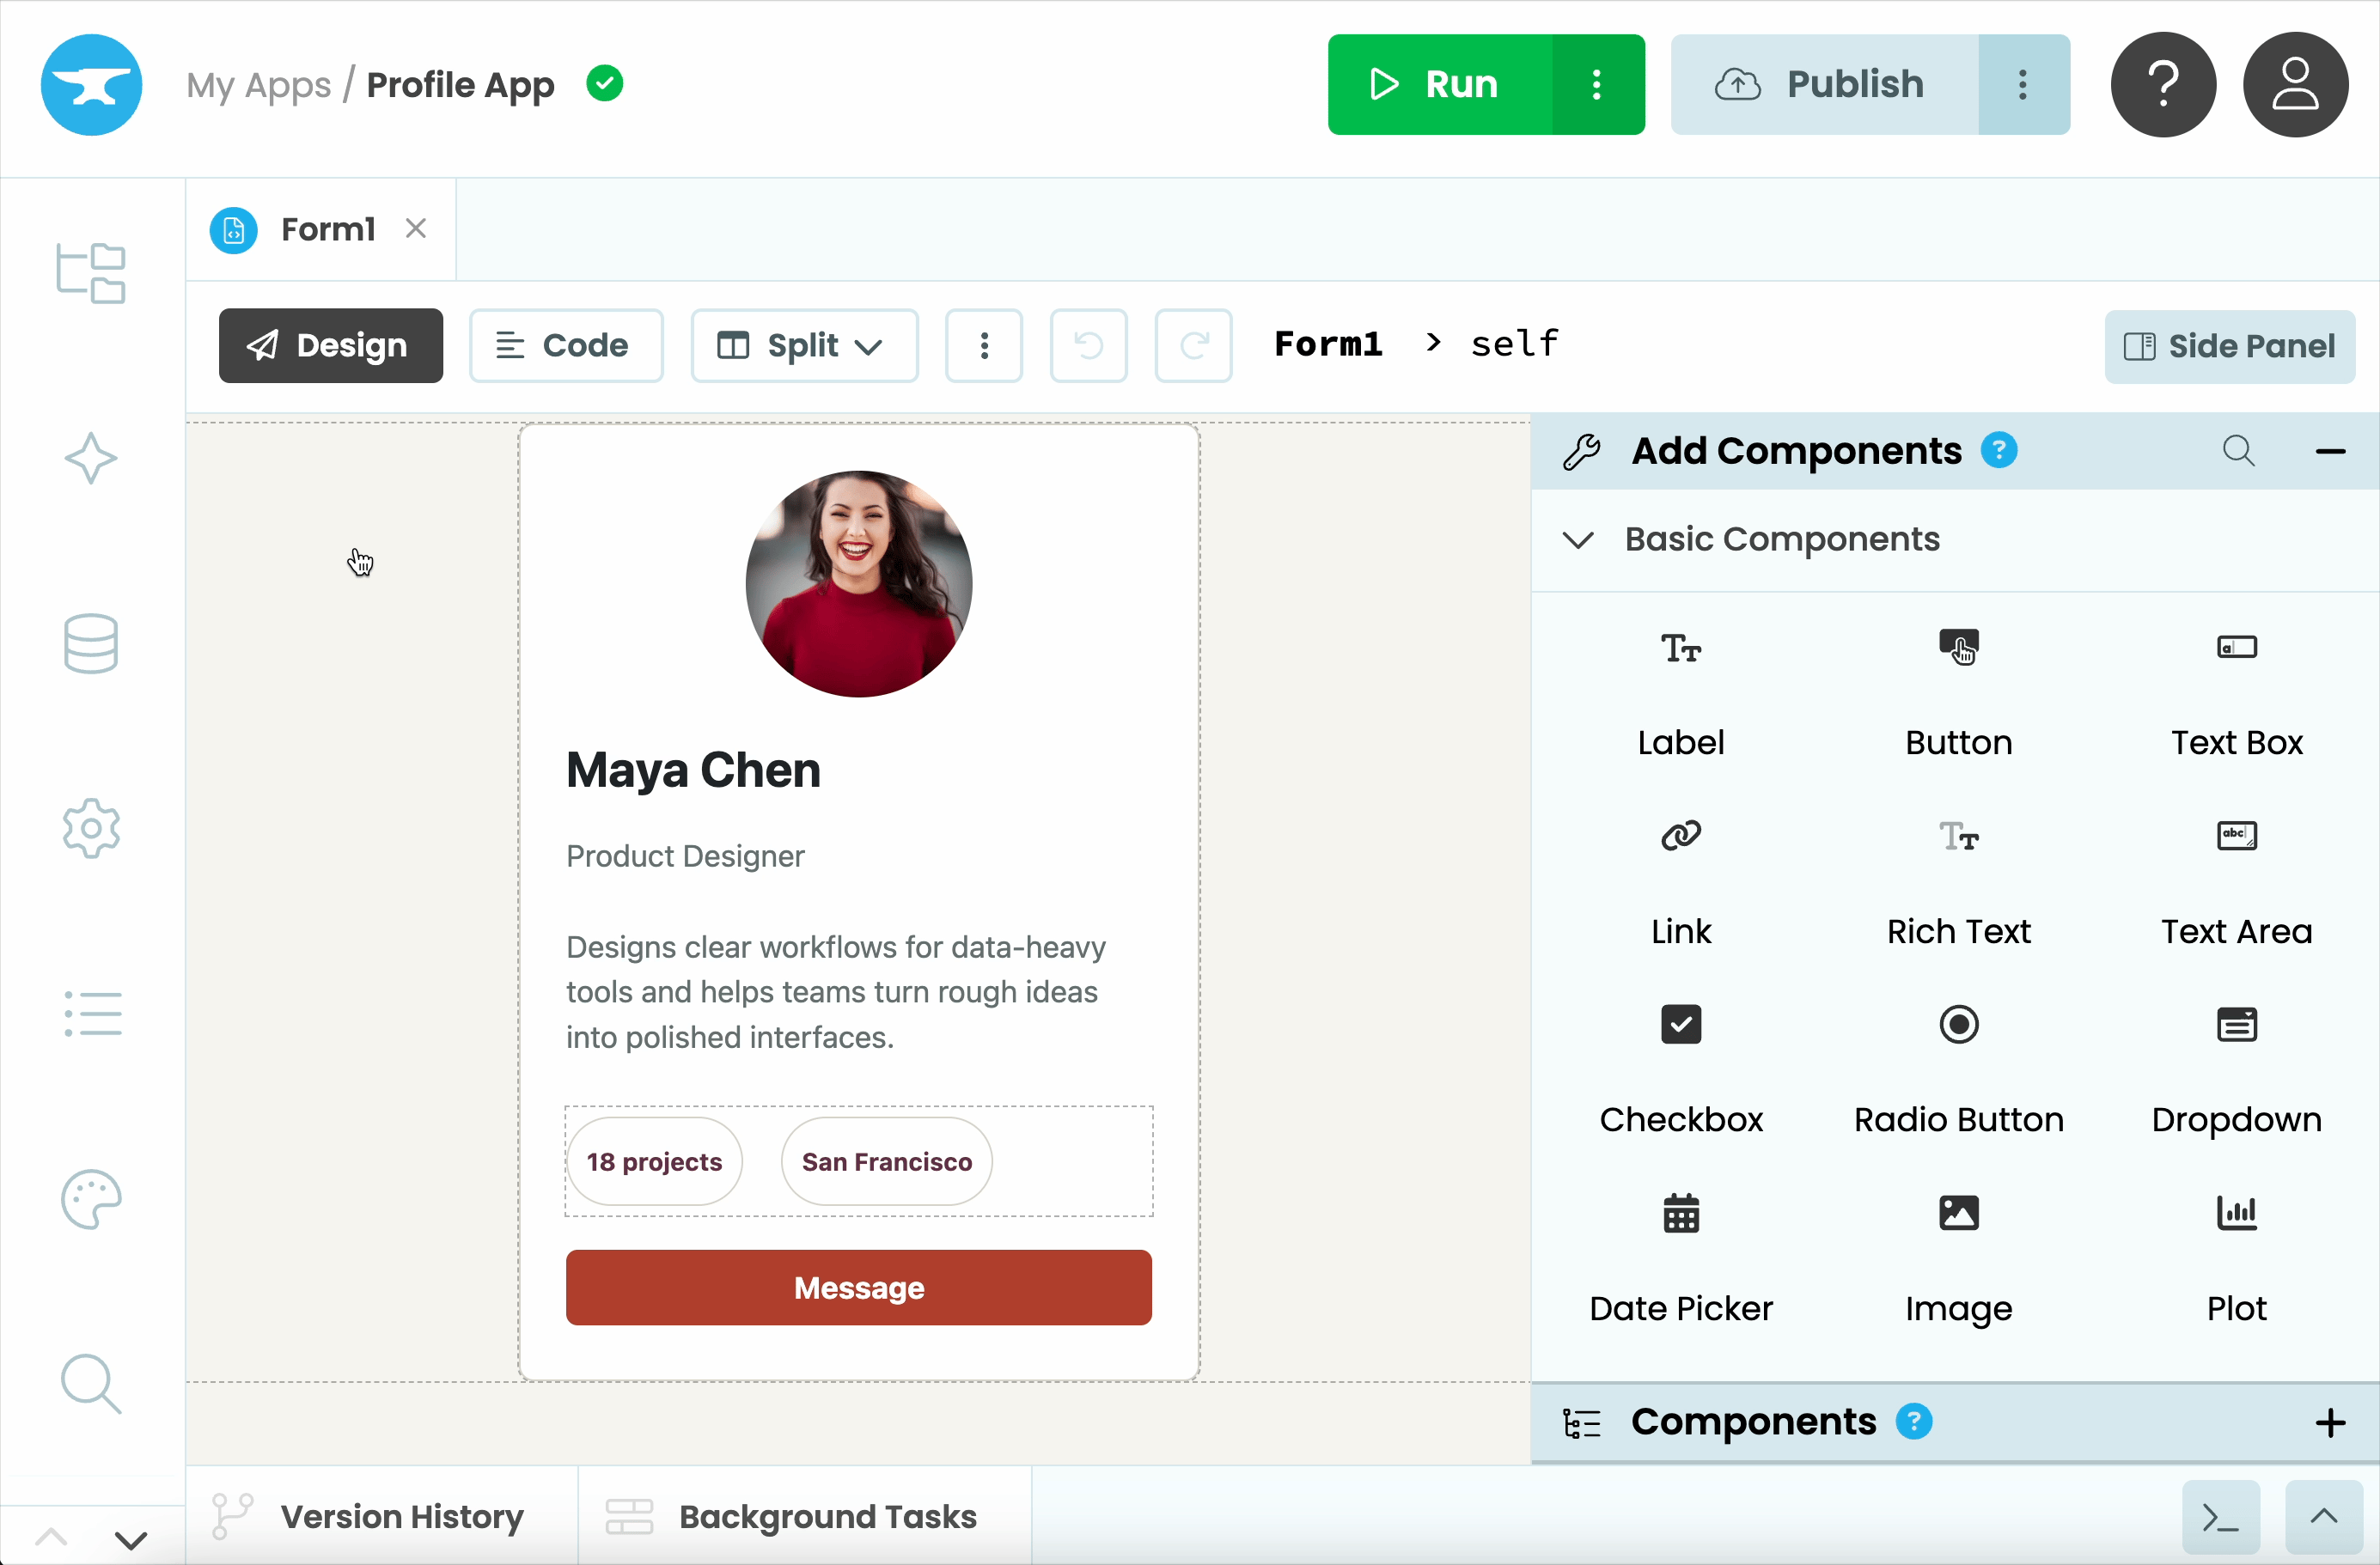2380x1565 pixels.
Task: Open the list-view sidebar icon
Action: [x=93, y=1014]
